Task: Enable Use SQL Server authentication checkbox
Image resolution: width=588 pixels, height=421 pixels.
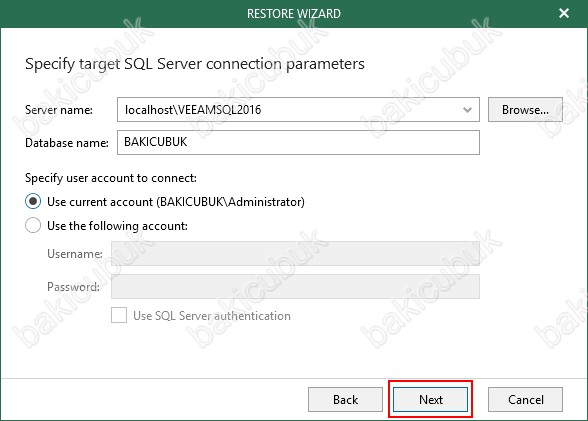Action: [119, 315]
